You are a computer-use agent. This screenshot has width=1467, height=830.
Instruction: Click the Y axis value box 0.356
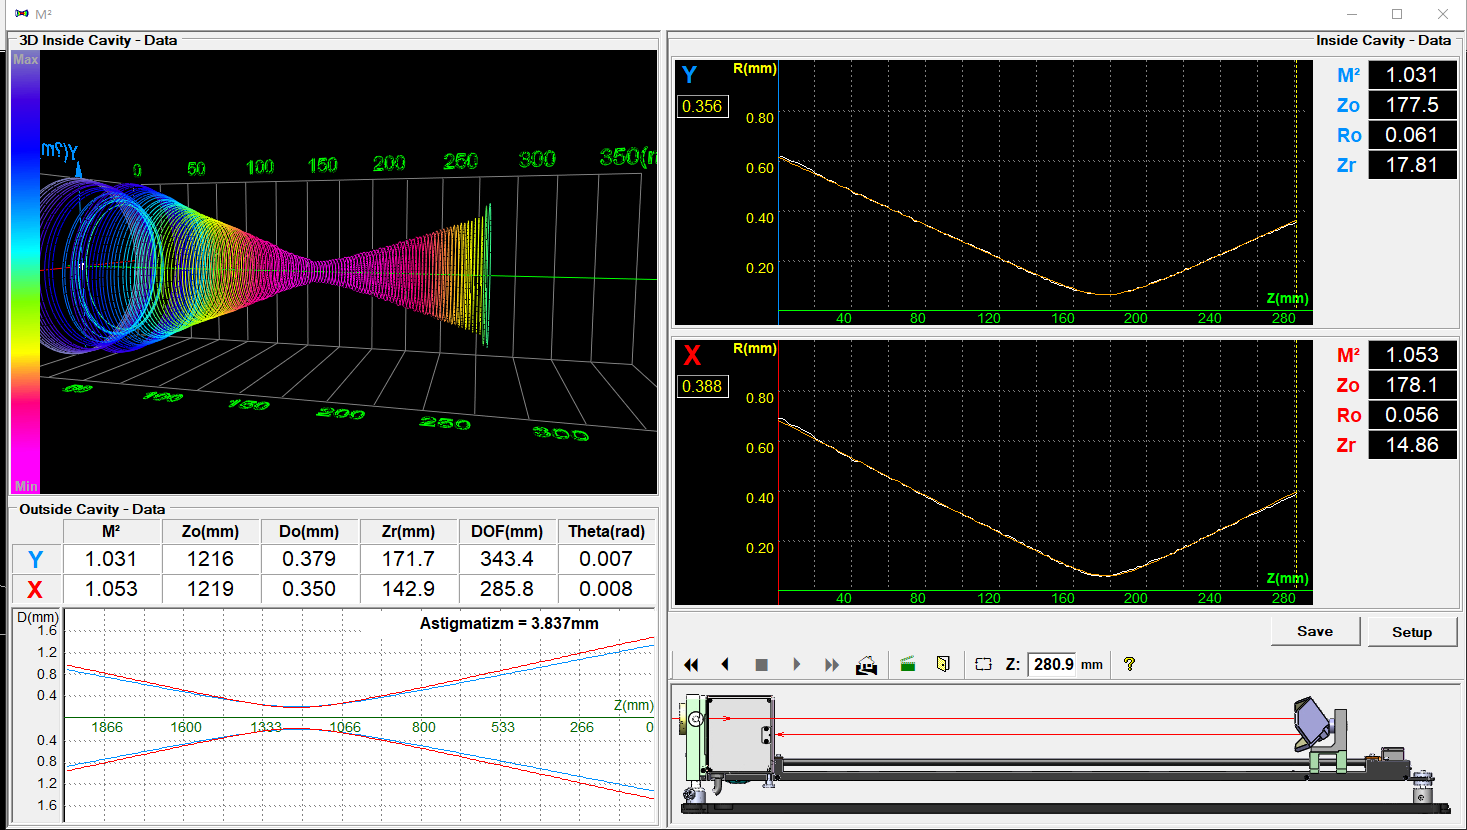tap(702, 106)
